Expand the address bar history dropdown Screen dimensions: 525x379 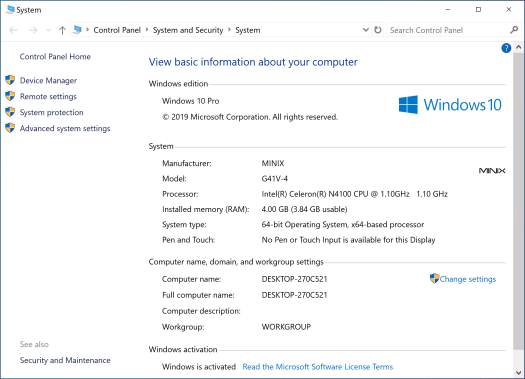coord(366,30)
